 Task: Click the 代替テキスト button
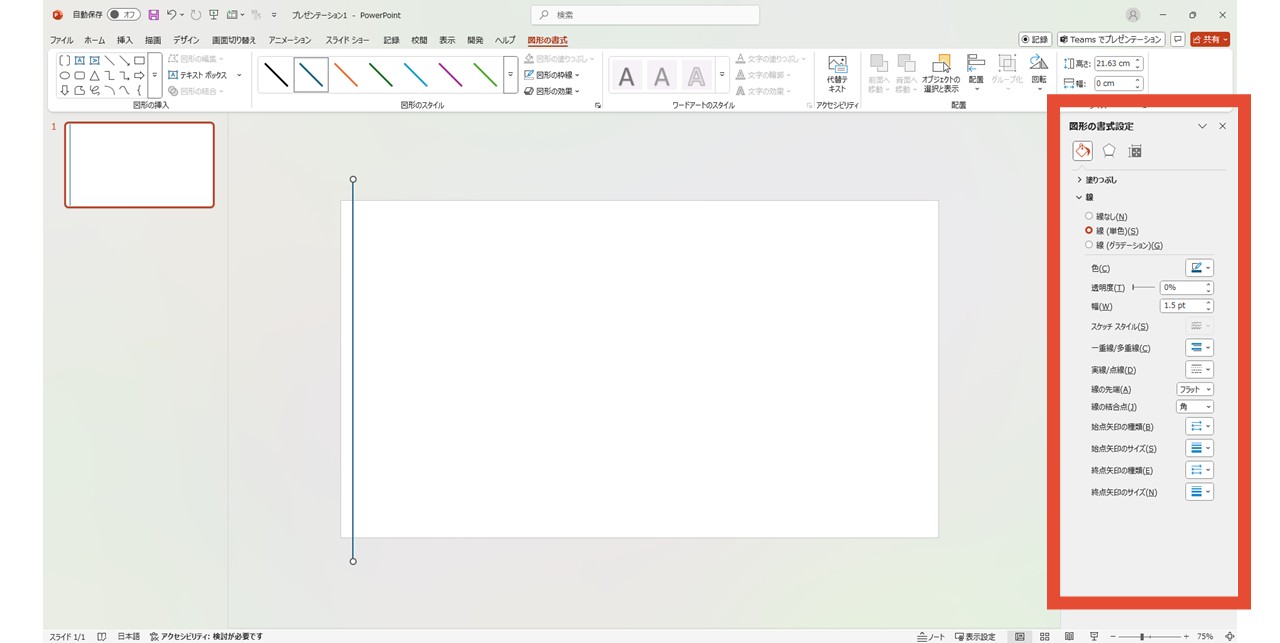click(837, 74)
